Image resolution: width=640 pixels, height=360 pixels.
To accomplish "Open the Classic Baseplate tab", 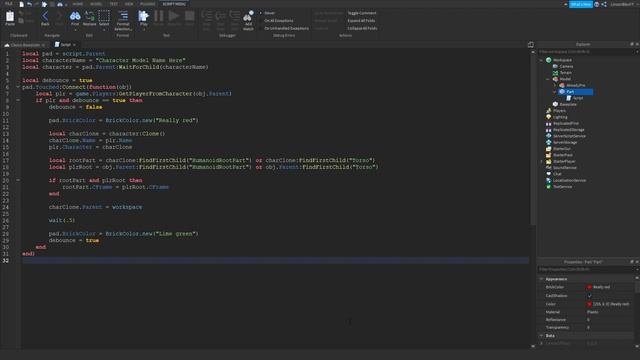I will point(25,44).
